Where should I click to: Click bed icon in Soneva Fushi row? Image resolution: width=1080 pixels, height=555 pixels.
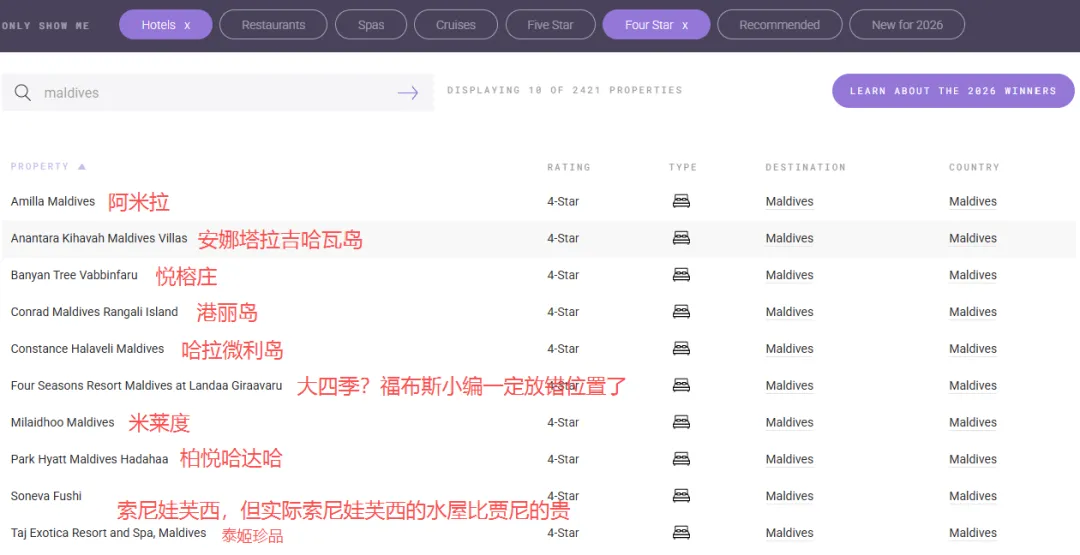click(x=681, y=496)
